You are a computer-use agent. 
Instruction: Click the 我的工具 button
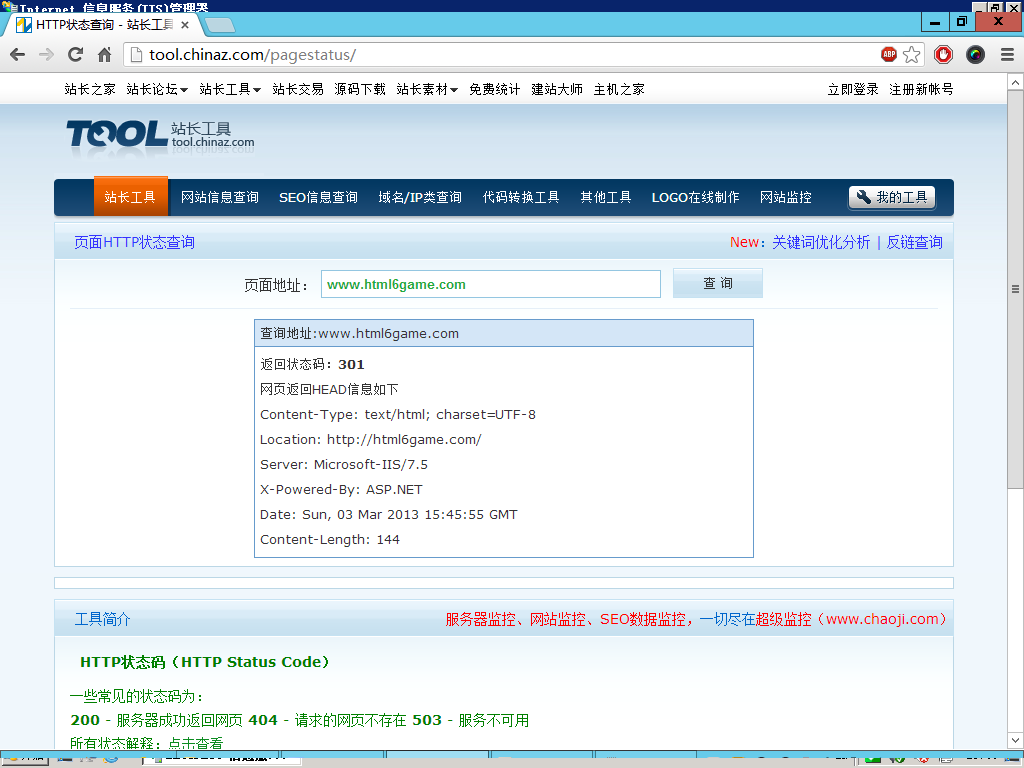point(892,197)
